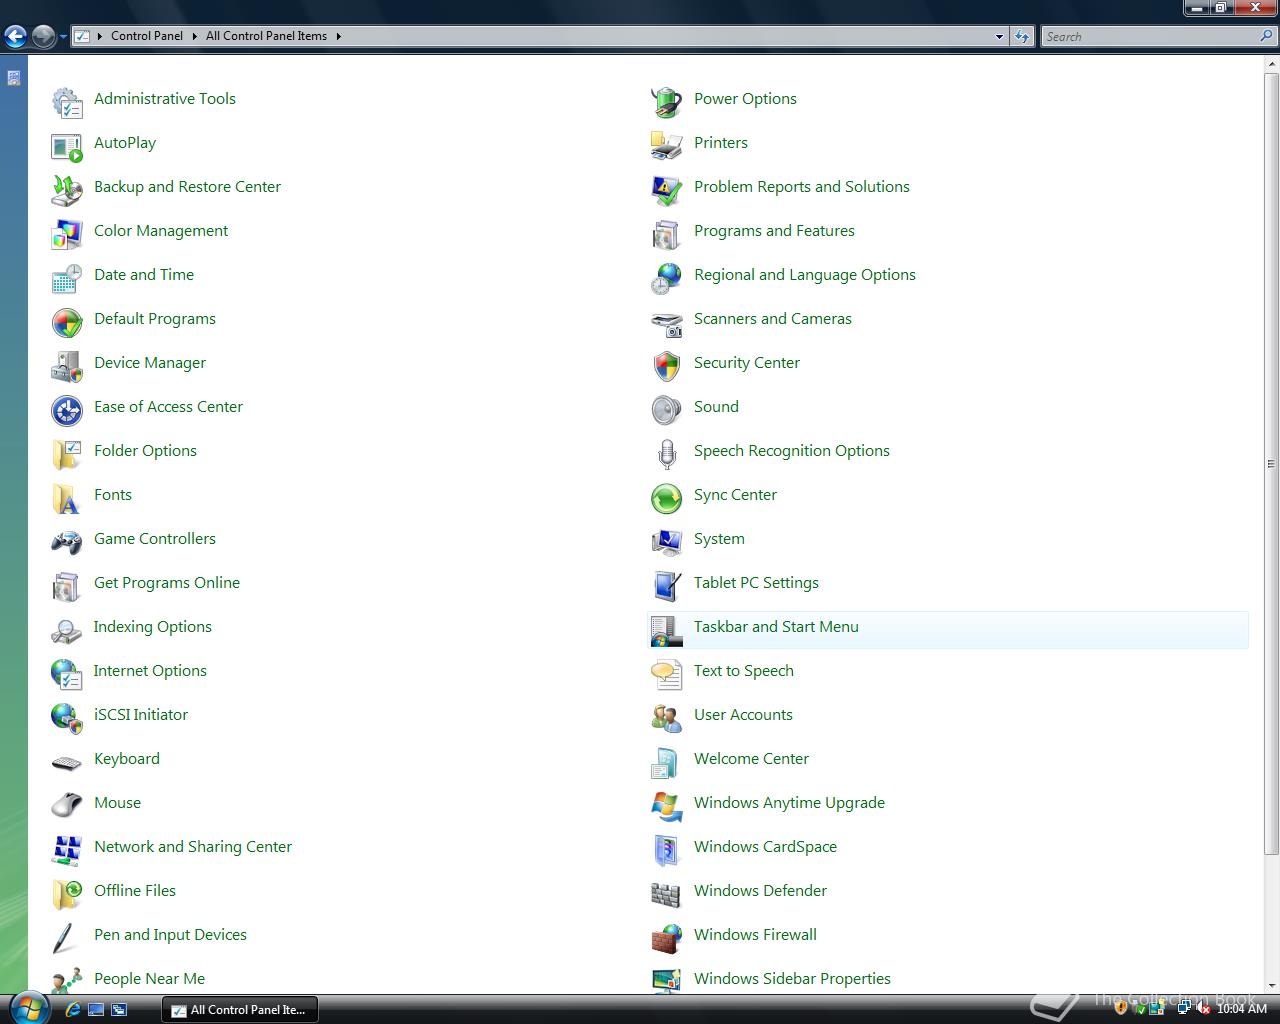This screenshot has height=1024, width=1280.
Task: Open the System link
Action: point(719,539)
